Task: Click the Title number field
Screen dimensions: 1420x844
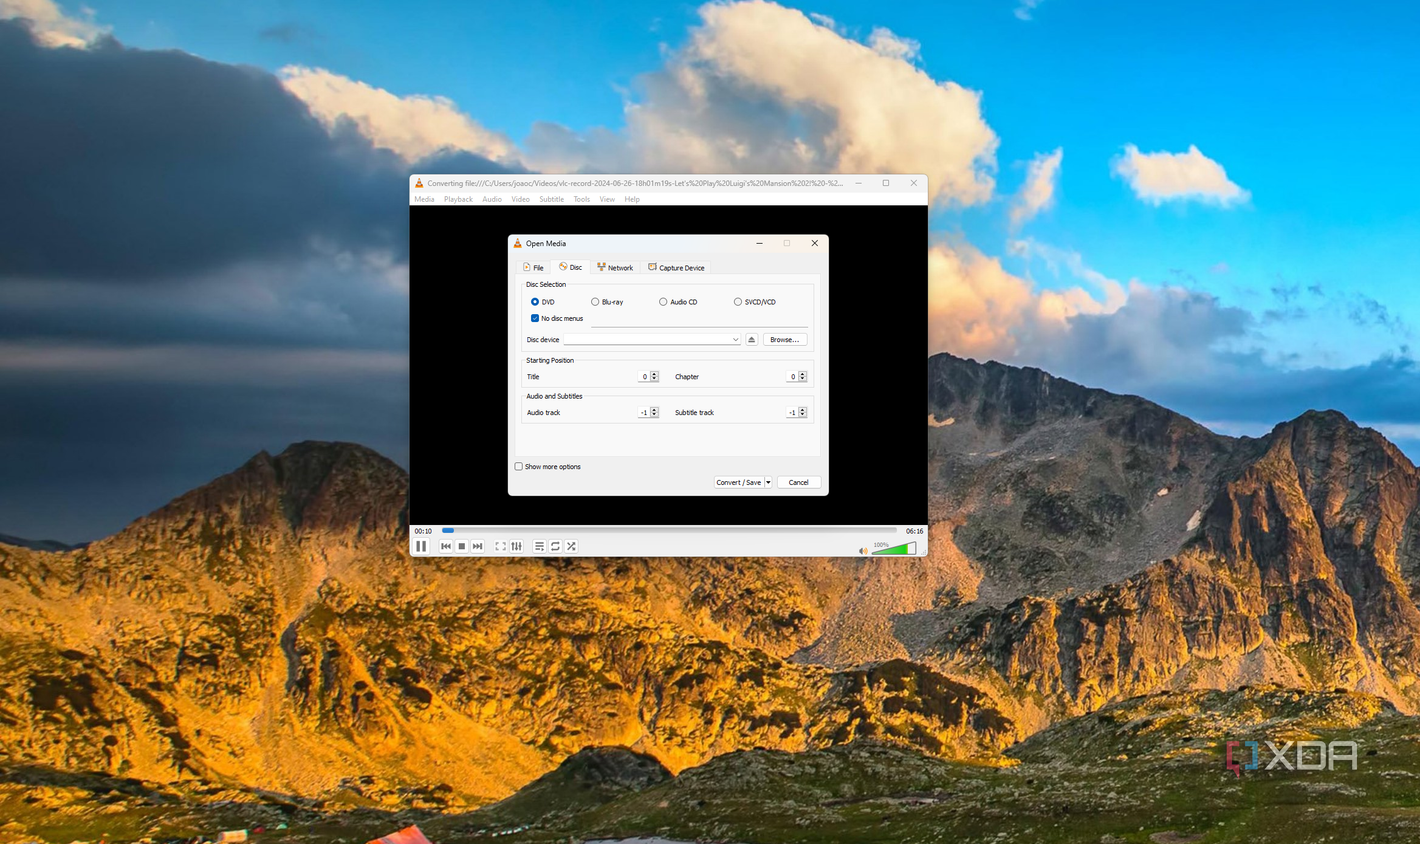Action: tap(643, 377)
